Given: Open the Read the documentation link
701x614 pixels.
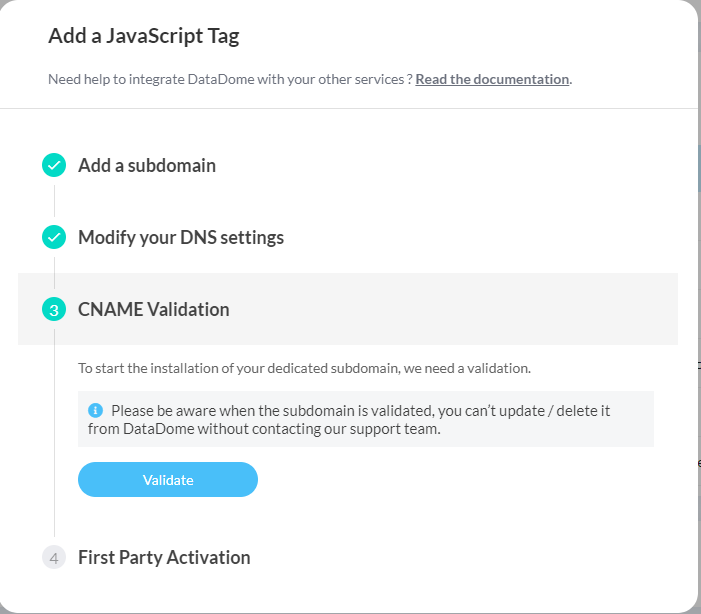Looking at the screenshot, I should pos(492,79).
